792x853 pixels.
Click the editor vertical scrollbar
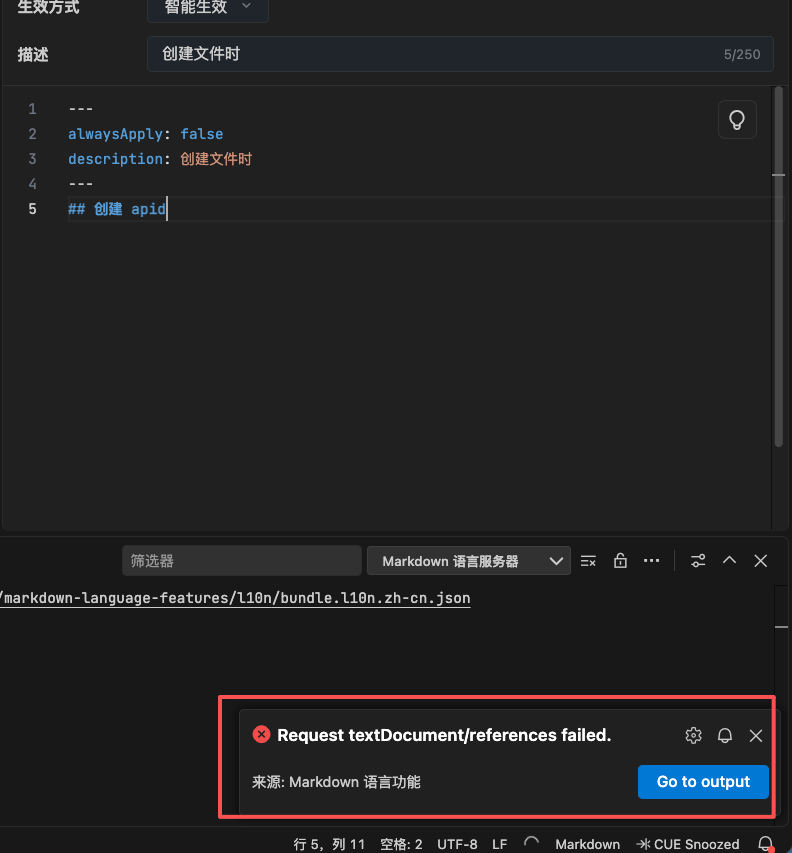click(778, 267)
